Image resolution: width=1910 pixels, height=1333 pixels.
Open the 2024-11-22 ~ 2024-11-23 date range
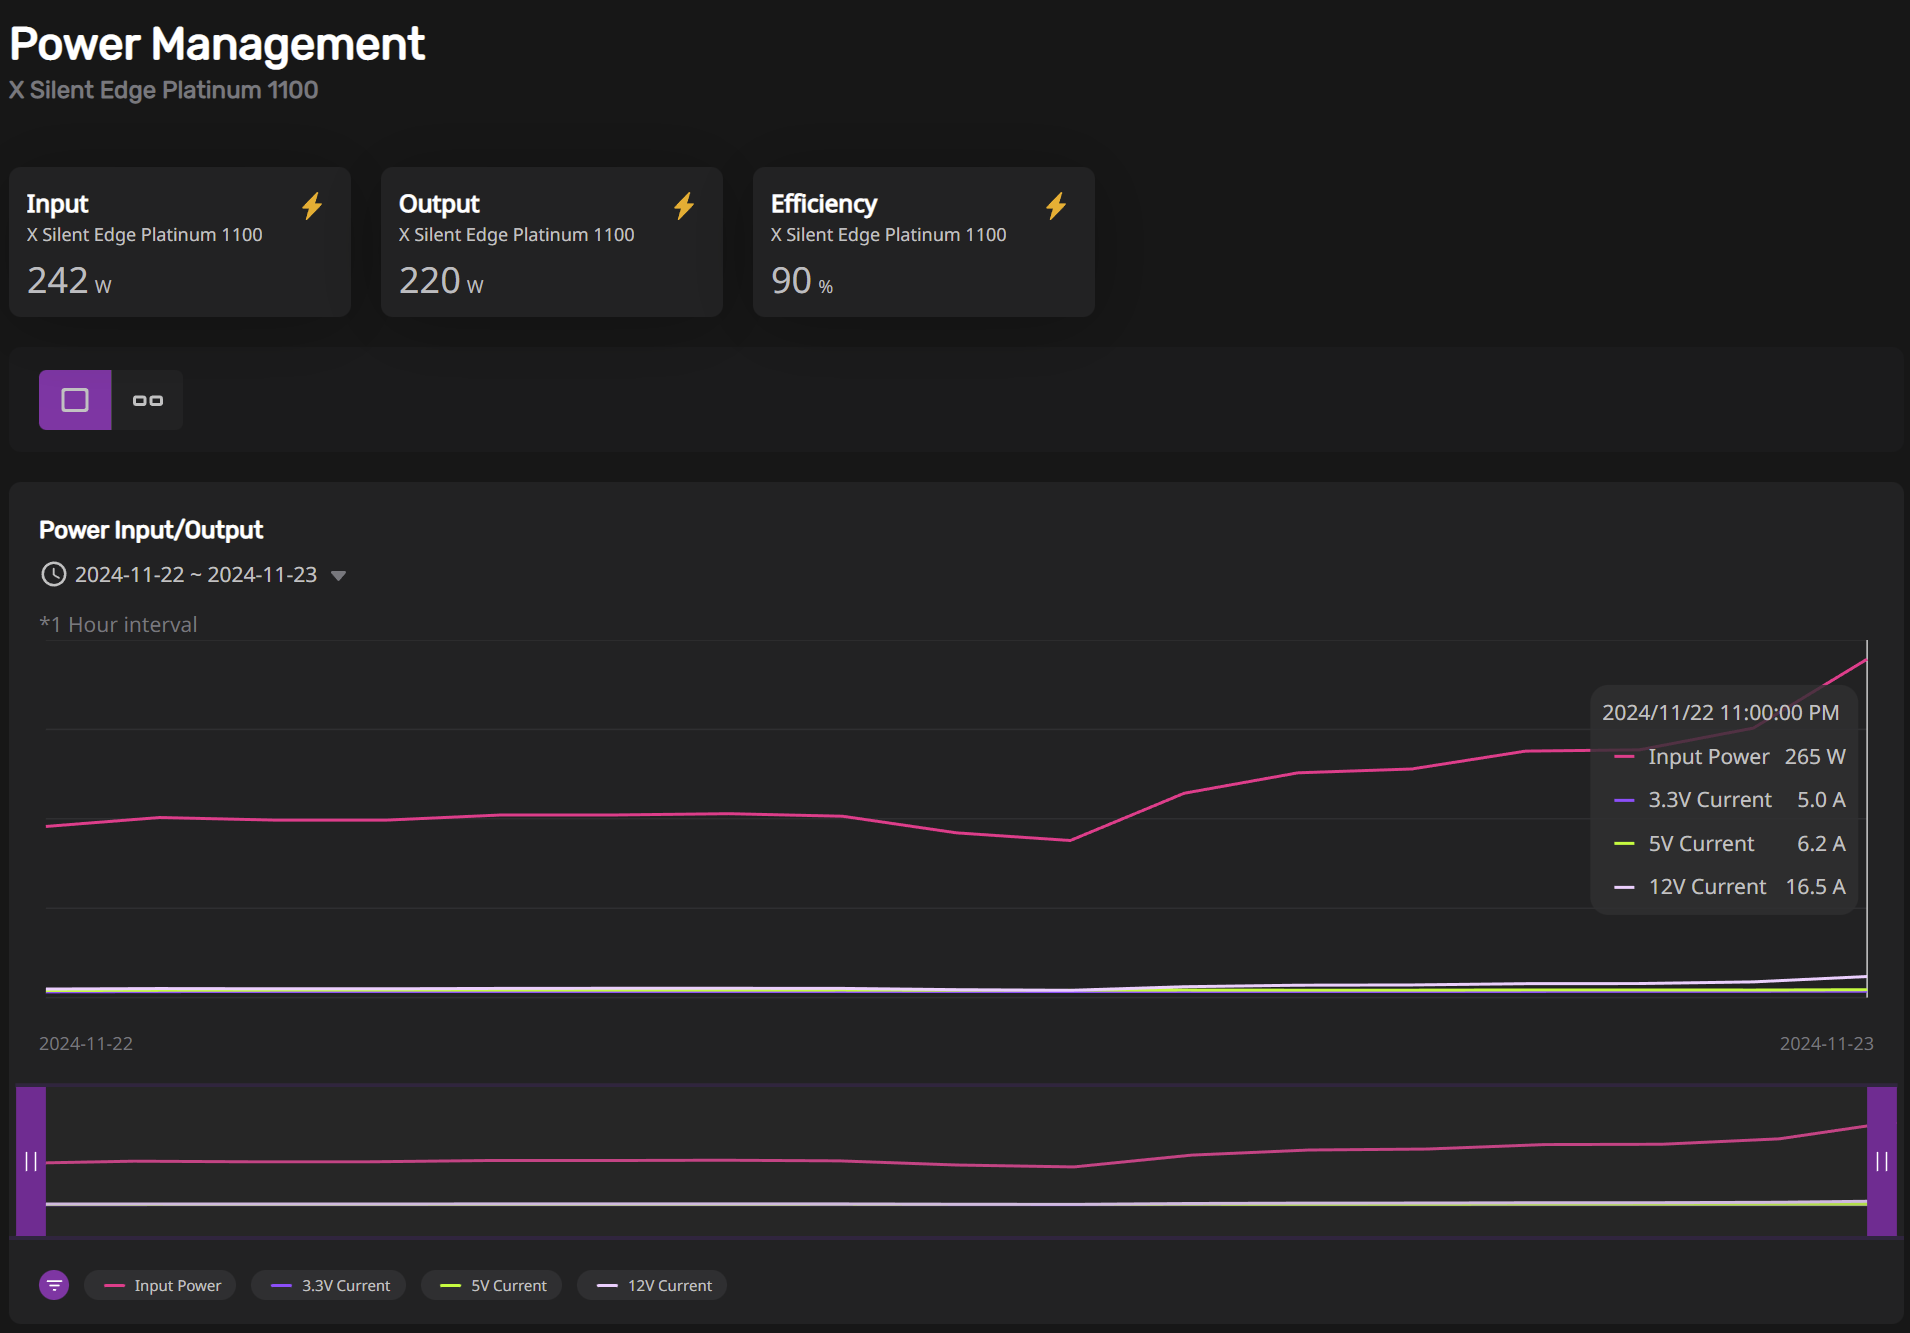click(196, 574)
